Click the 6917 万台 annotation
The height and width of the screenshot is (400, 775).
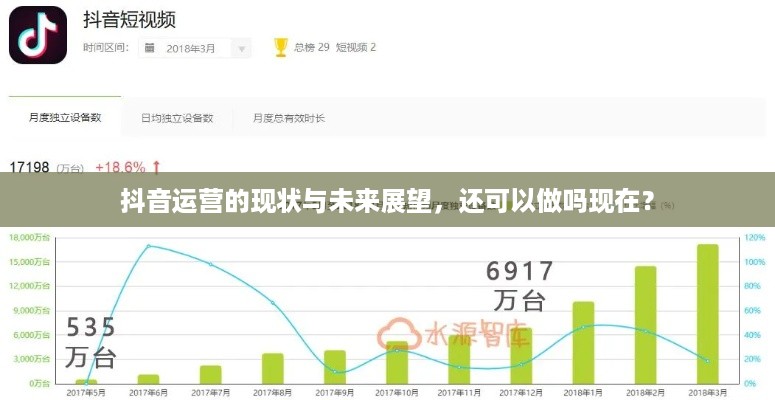[x=520, y=286]
